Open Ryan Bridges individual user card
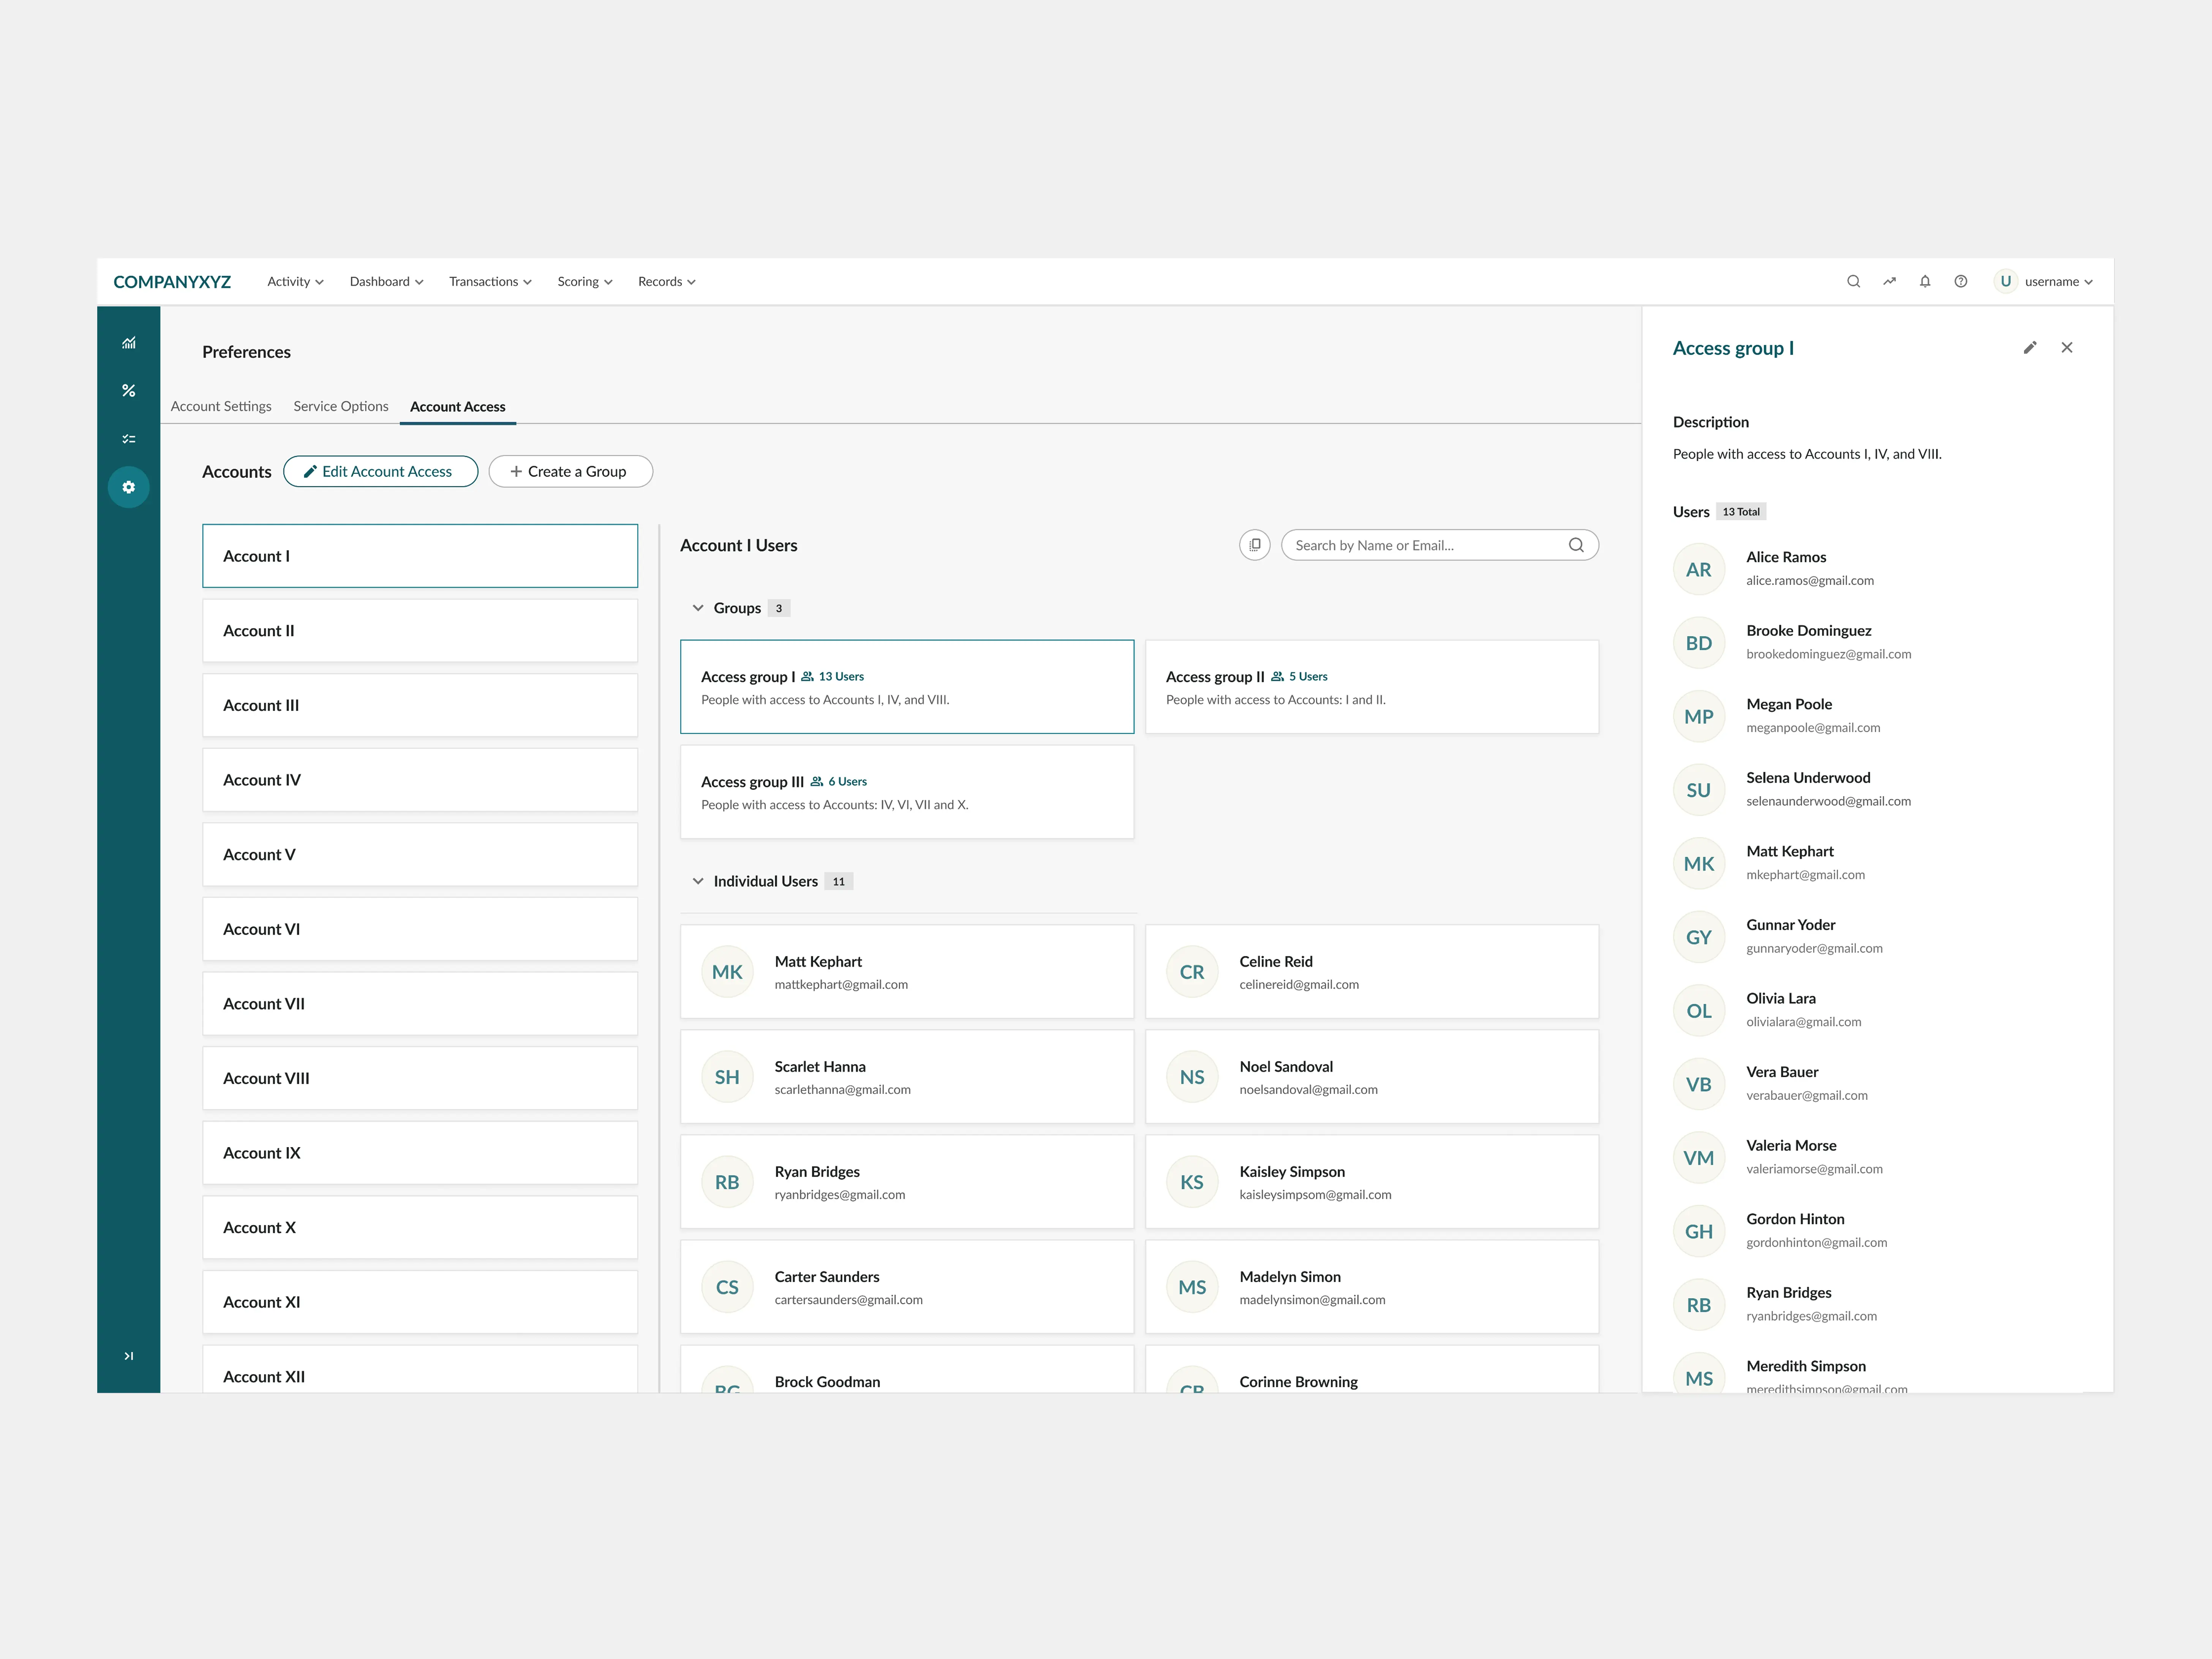This screenshot has width=2212, height=1659. tap(907, 1182)
